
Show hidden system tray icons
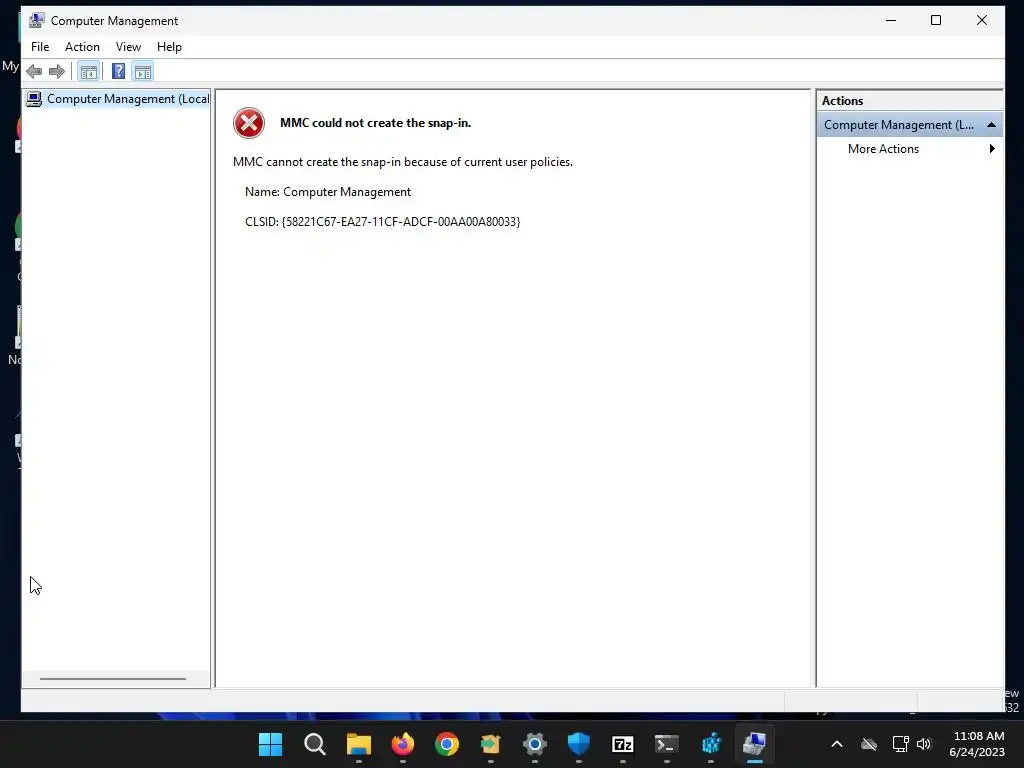click(x=837, y=744)
